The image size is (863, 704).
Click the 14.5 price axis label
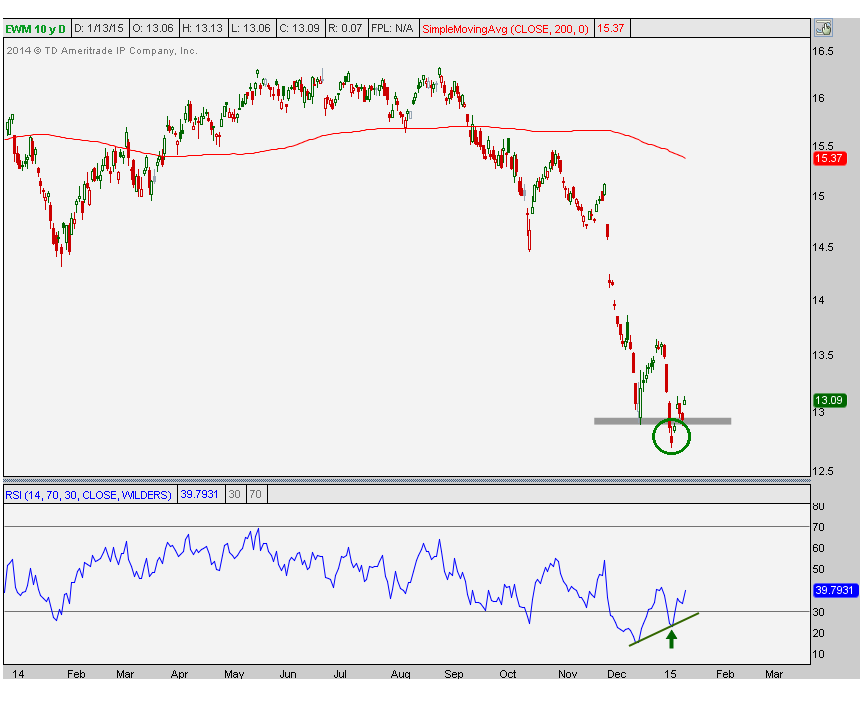[x=822, y=247]
